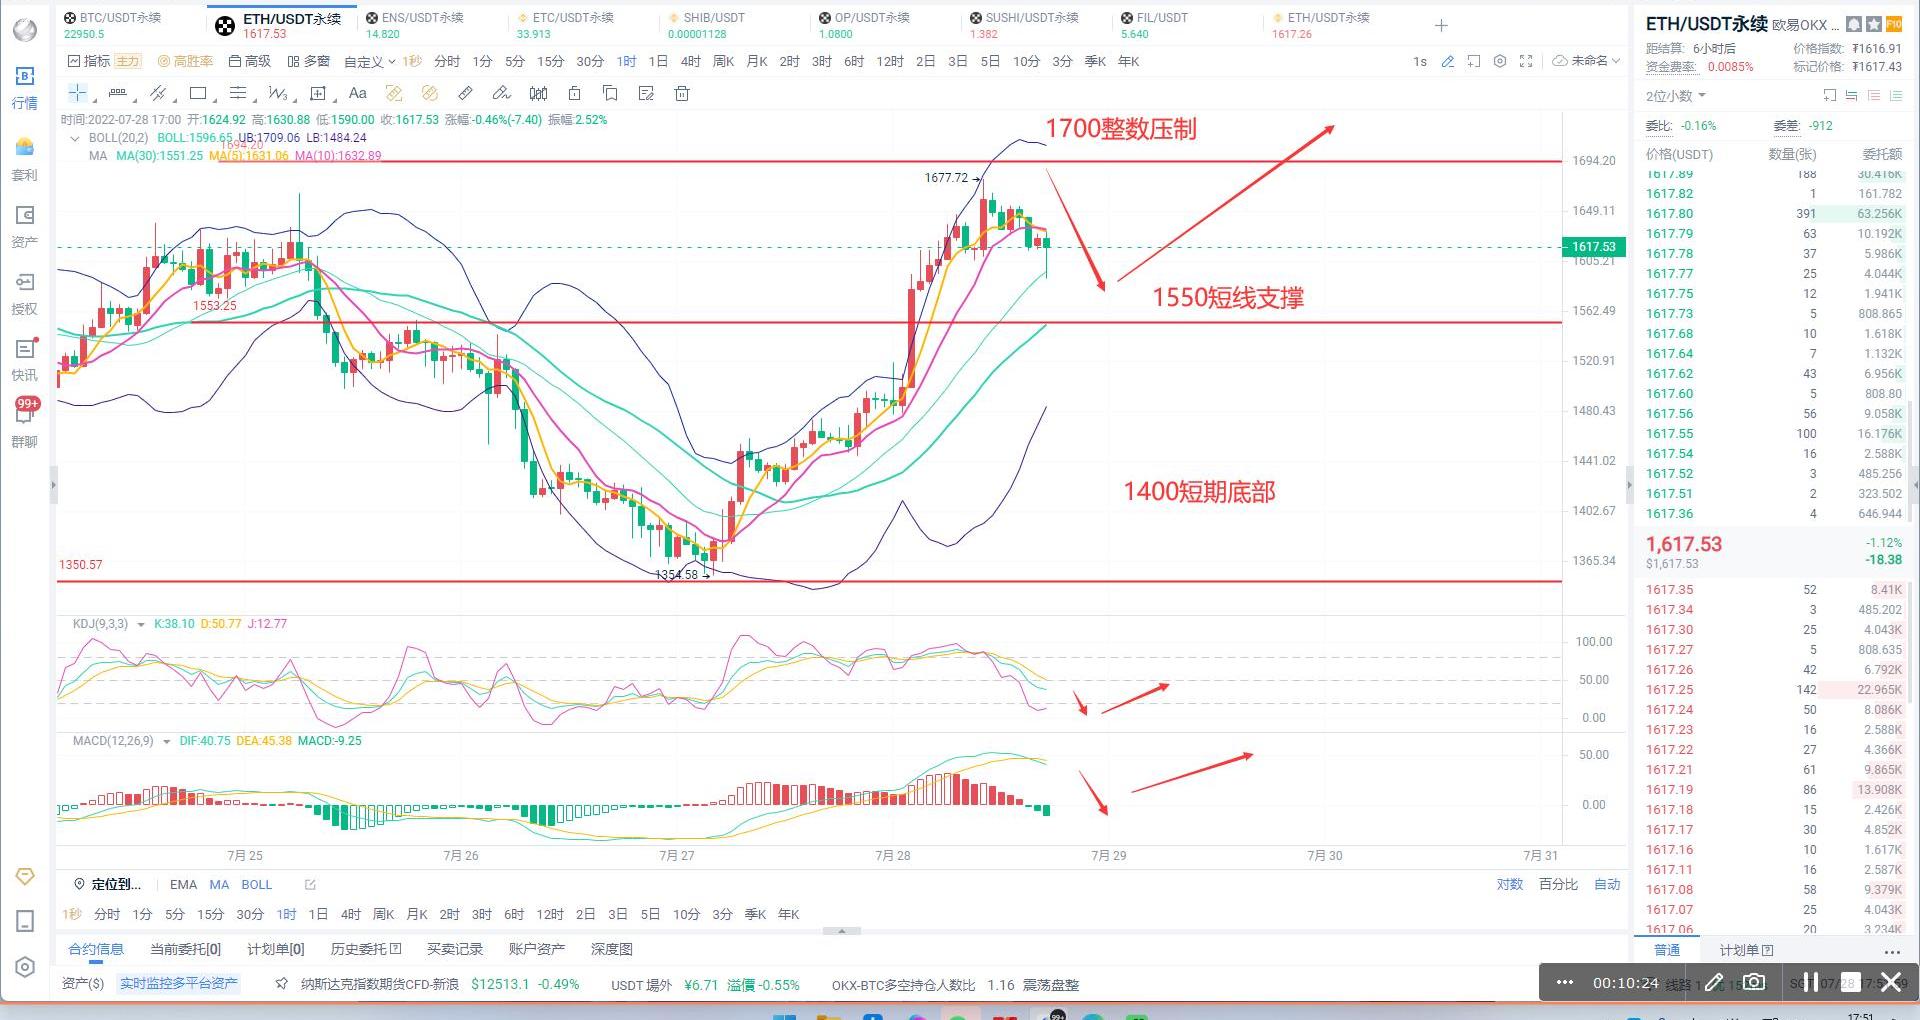Viewport: 1920px width, 1020px height.
Task: Expand the 自定义 custom period dropdown
Action: (369, 62)
